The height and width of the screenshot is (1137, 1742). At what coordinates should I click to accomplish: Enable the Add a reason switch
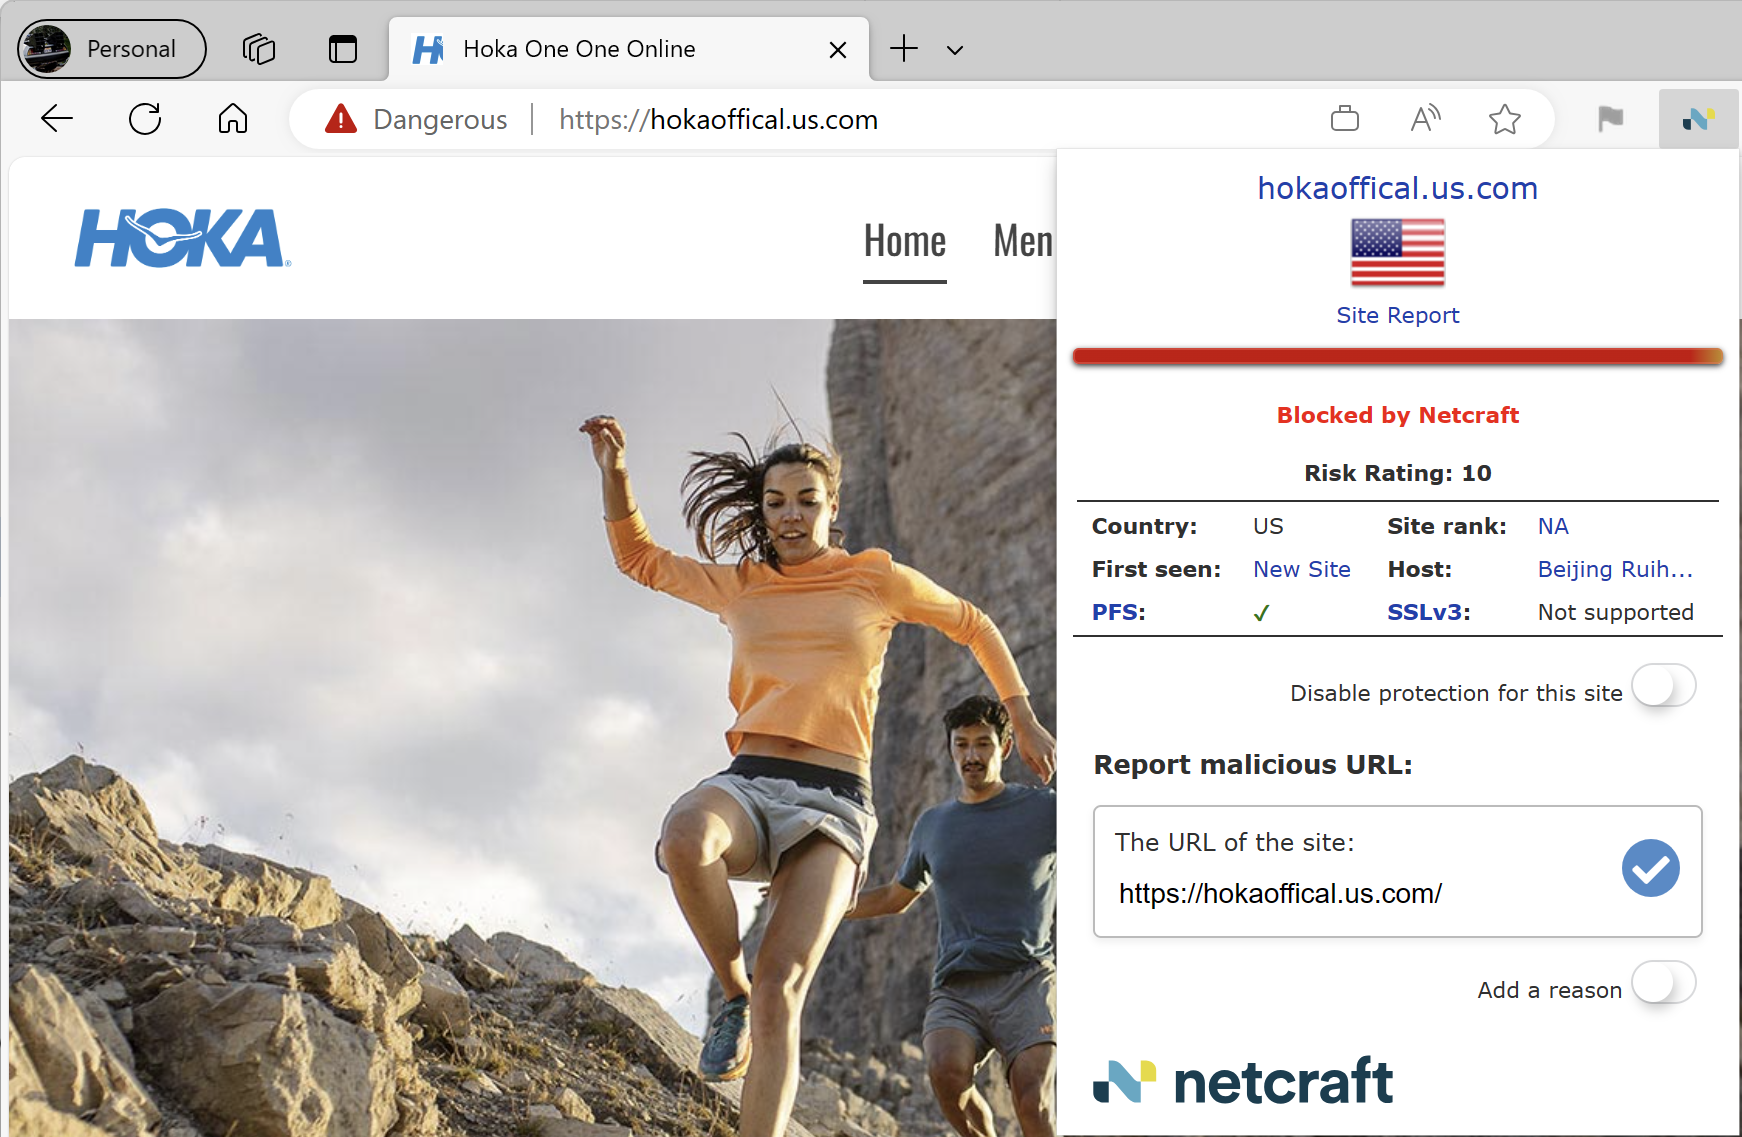click(1663, 984)
